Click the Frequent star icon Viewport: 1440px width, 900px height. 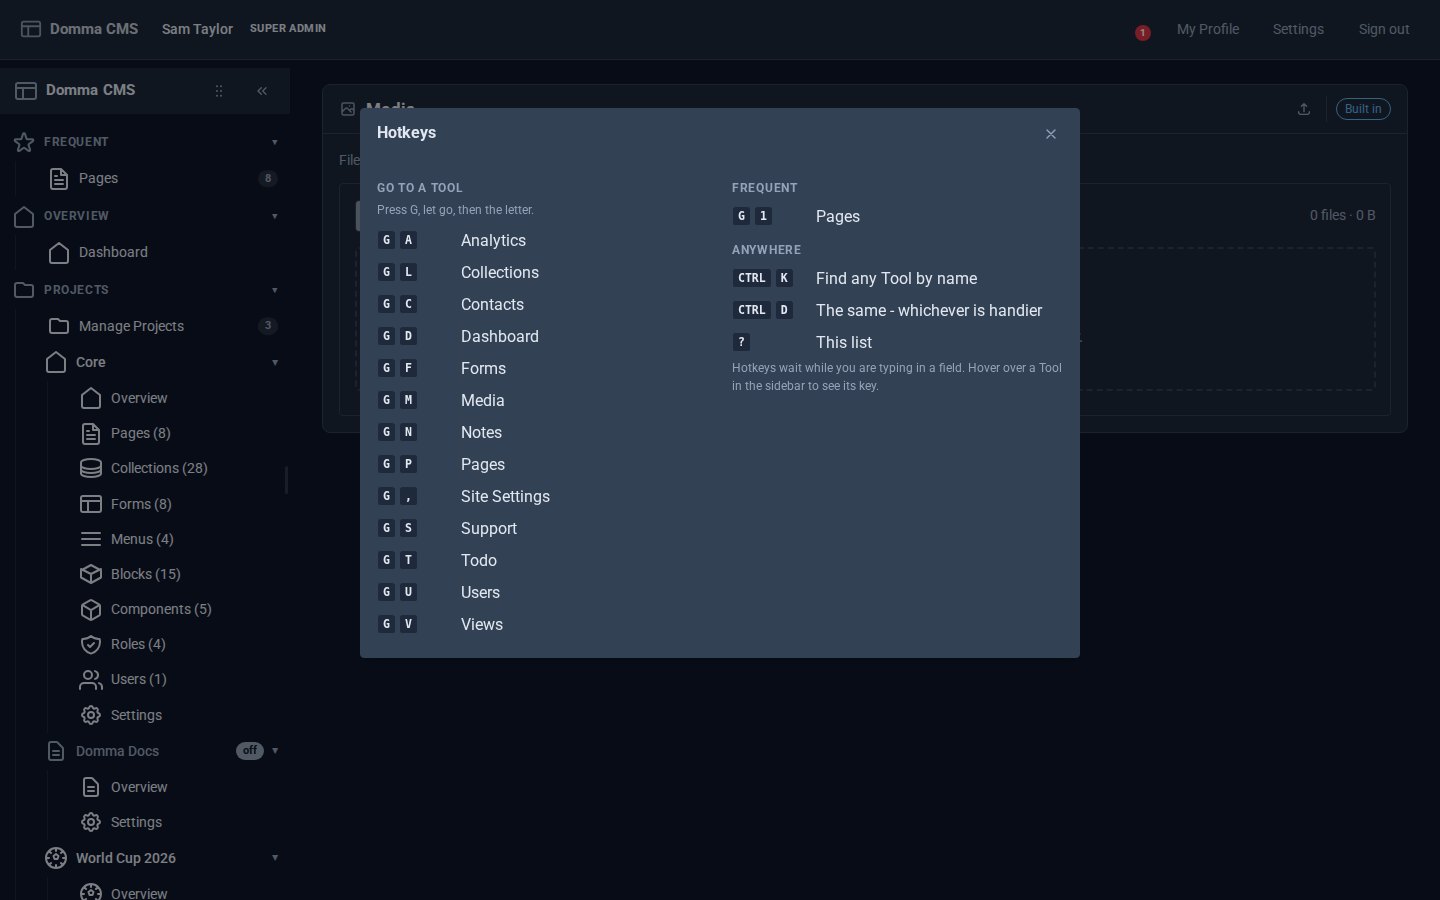24,142
